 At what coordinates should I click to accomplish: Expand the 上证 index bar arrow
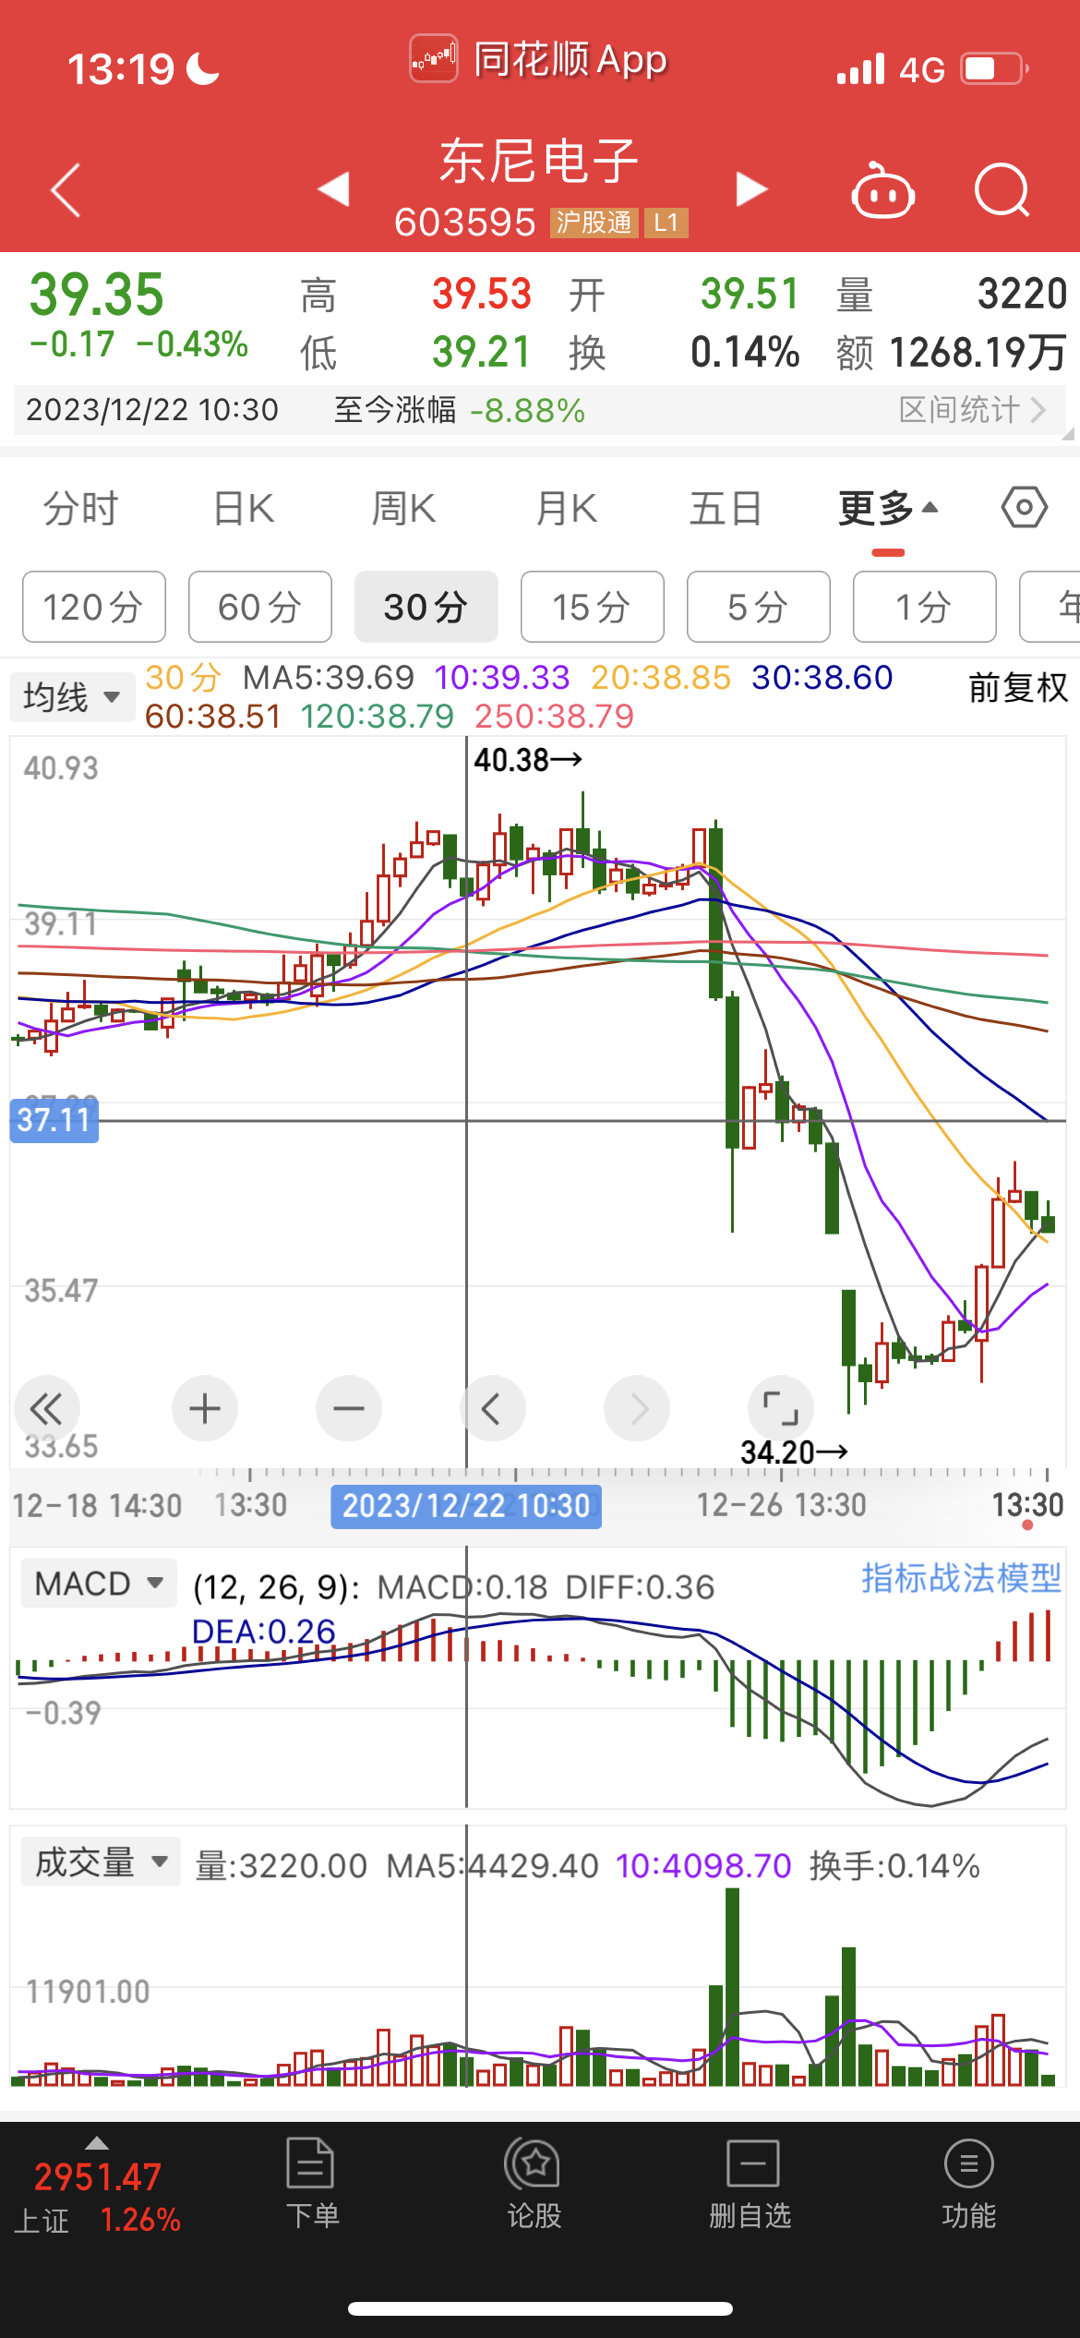[x=97, y=2142]
